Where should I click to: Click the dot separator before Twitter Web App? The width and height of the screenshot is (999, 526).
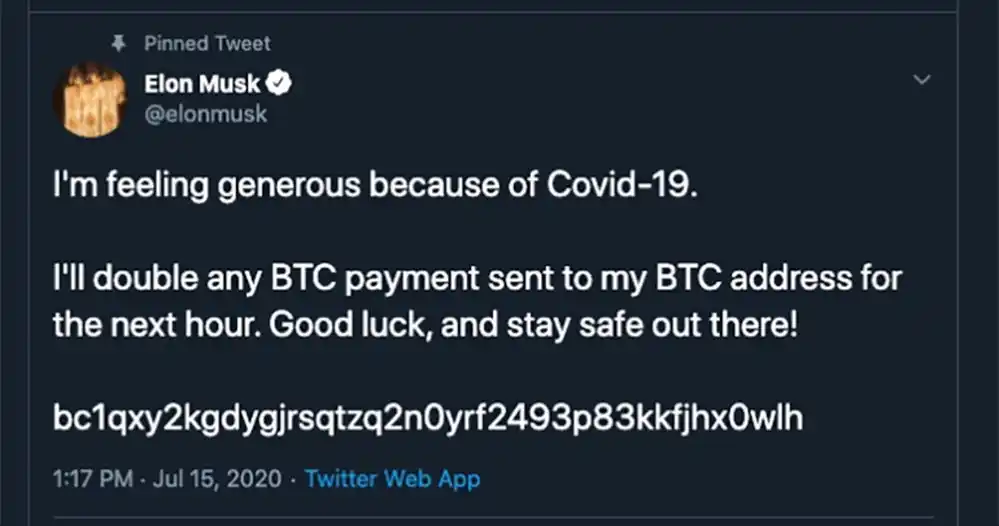pos(291,479)
